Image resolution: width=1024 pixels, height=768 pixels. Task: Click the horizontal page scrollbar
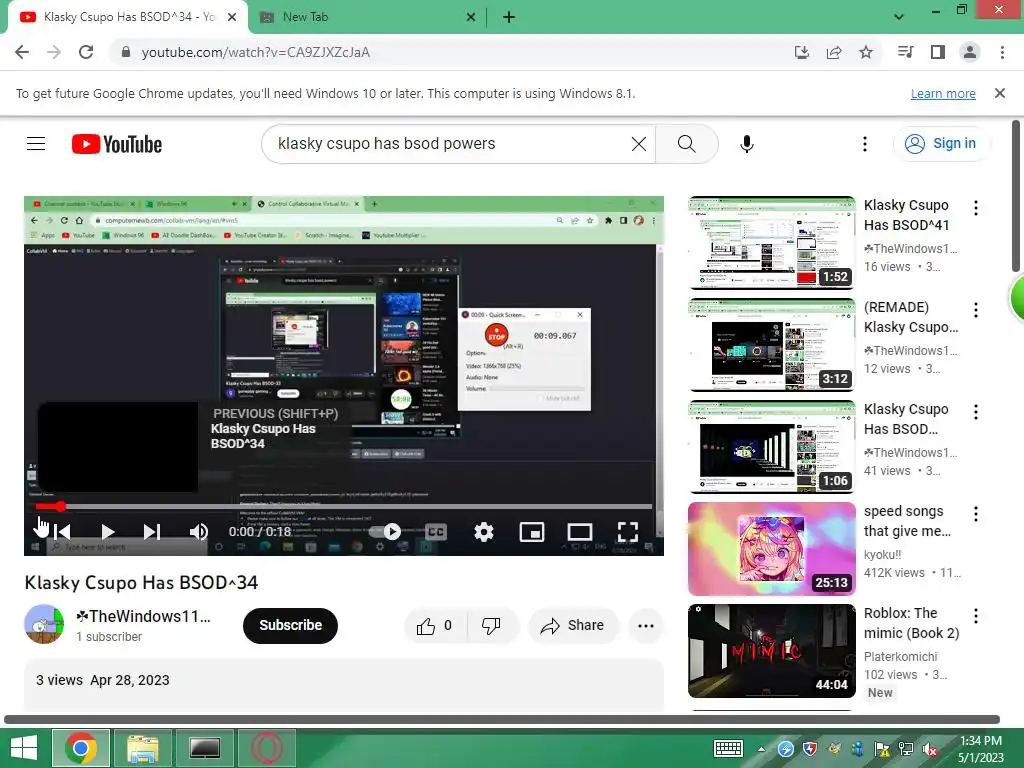tap(502, 719)
